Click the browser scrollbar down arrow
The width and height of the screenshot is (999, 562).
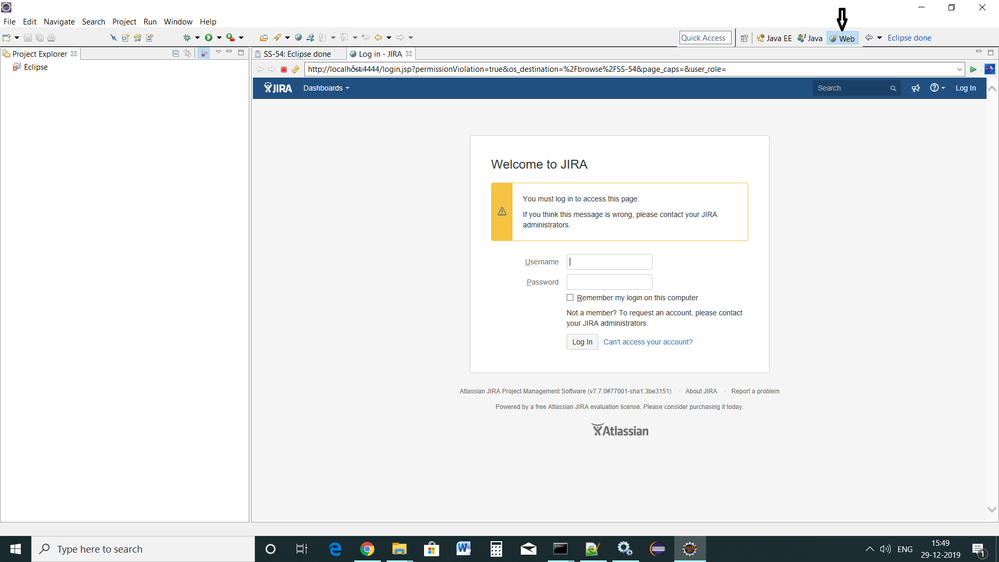(x=991, y=509)
